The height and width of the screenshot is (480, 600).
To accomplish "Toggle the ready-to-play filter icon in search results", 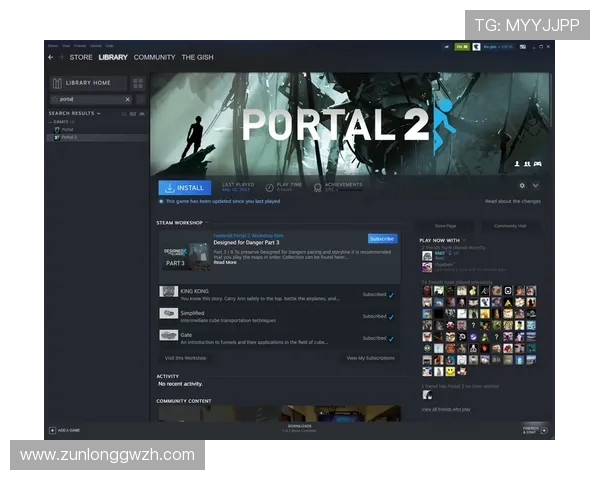I will click(x=142, y=114).
